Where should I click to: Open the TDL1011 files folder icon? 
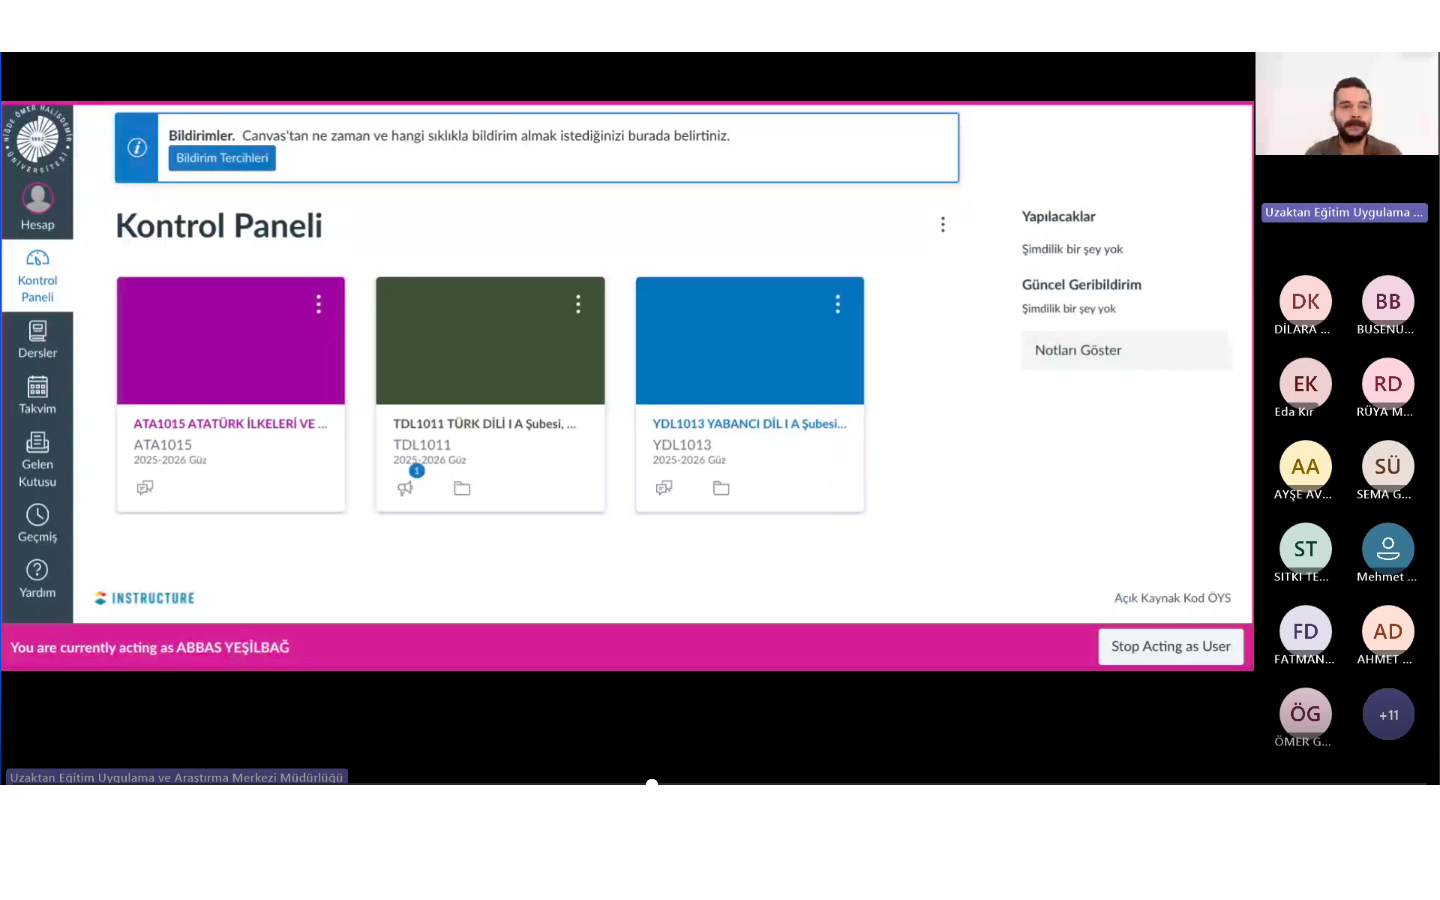(462, 488)
